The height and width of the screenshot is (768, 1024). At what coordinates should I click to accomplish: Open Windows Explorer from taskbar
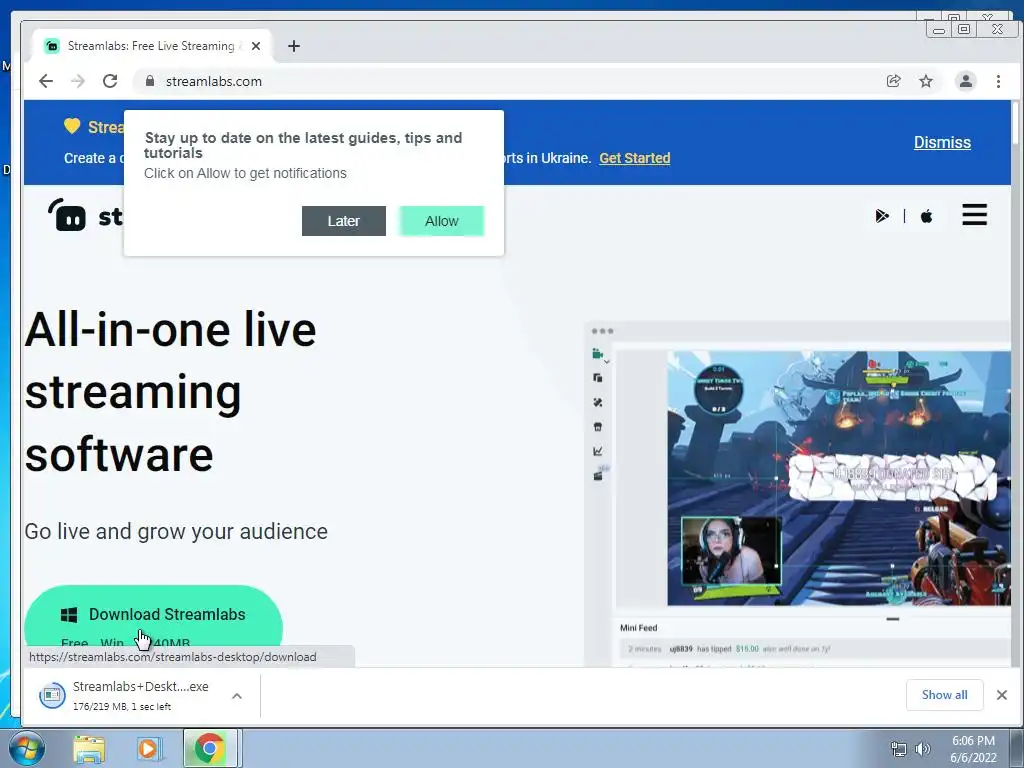click(89, 748)
